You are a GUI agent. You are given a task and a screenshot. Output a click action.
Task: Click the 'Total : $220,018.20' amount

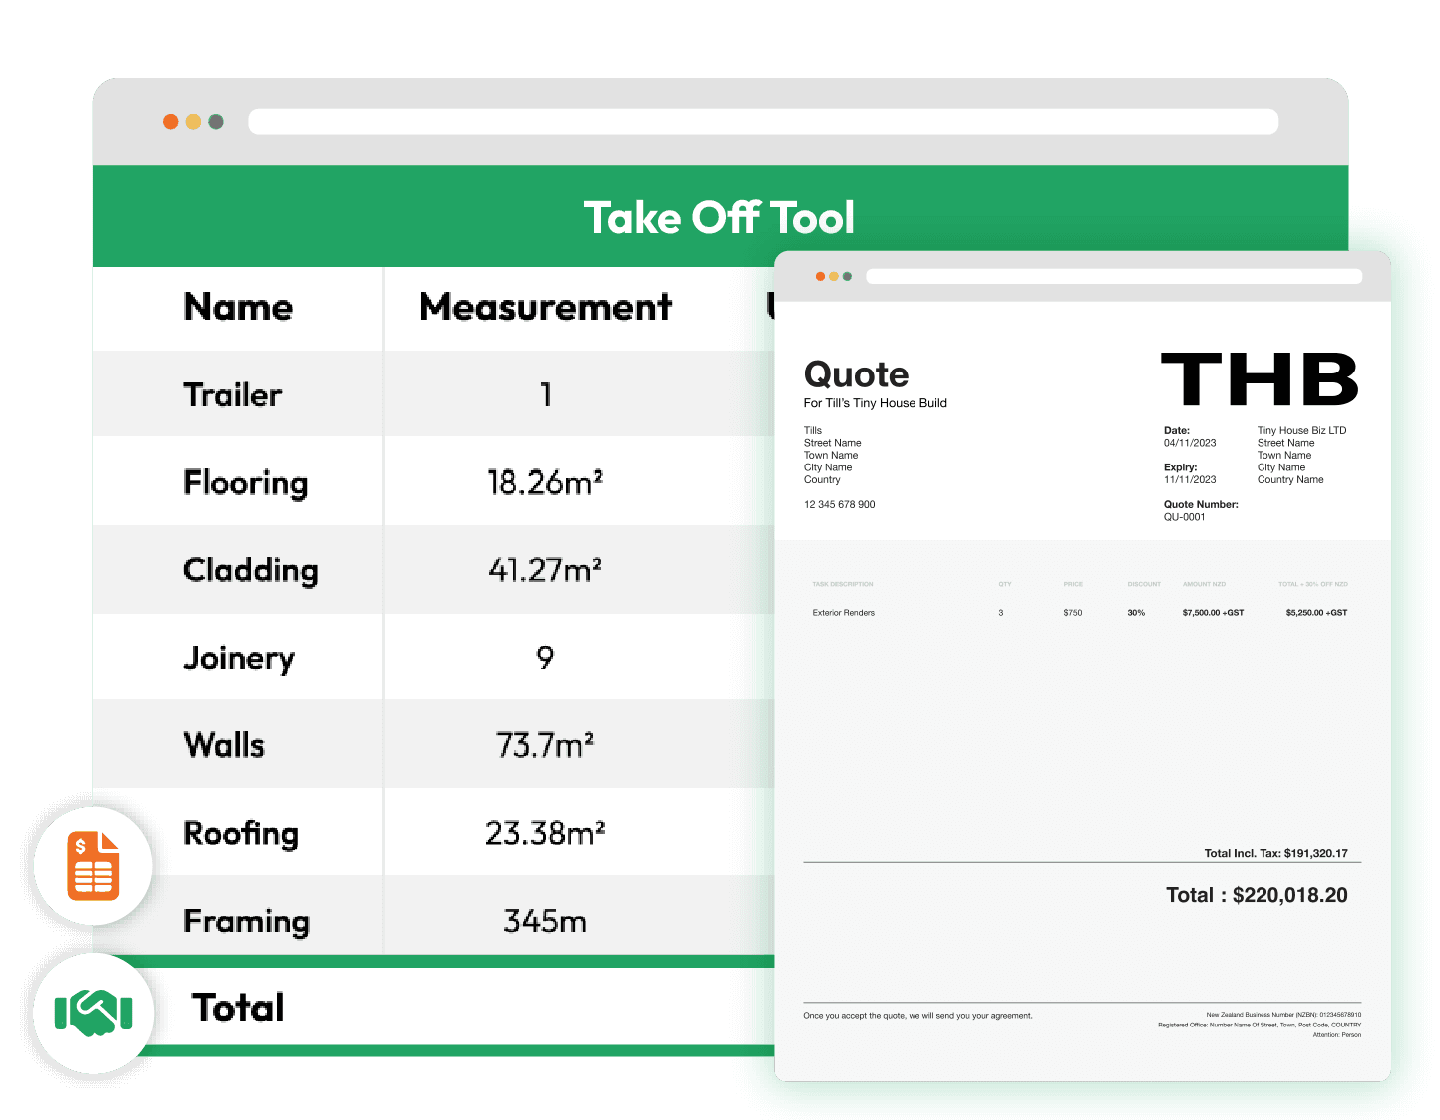coord(1257,895)
